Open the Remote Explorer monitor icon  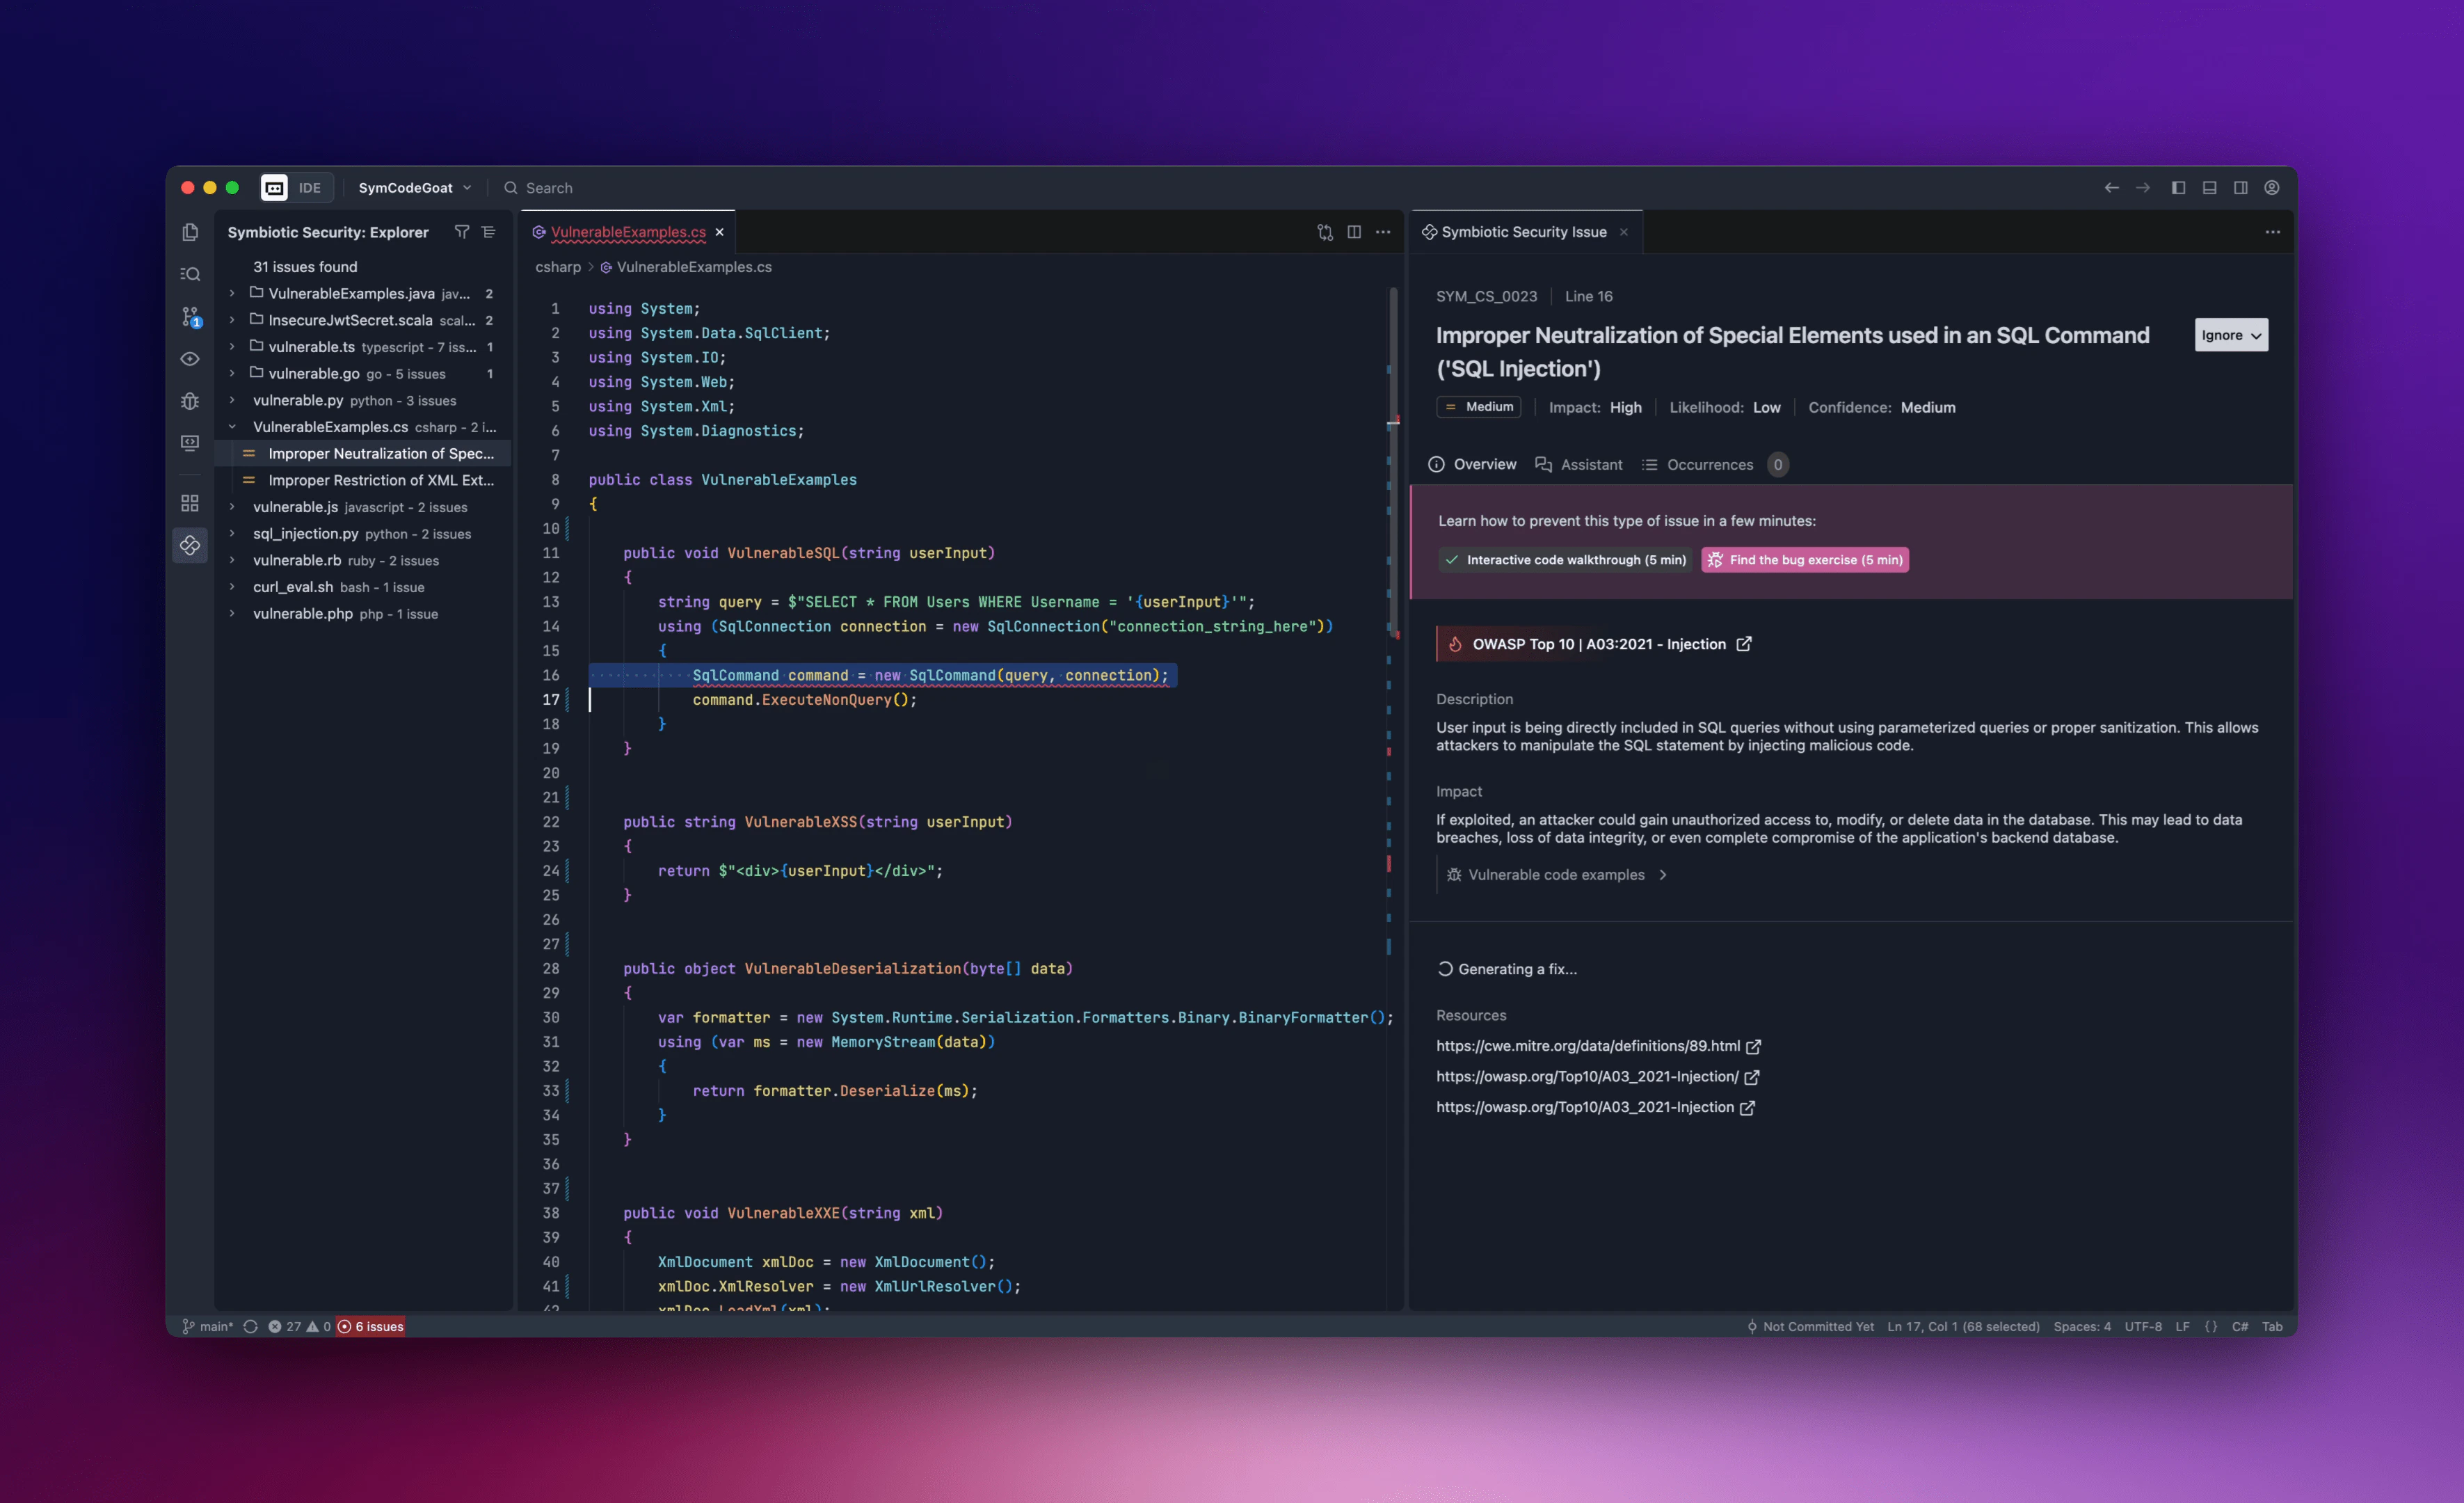pos(190,443)
